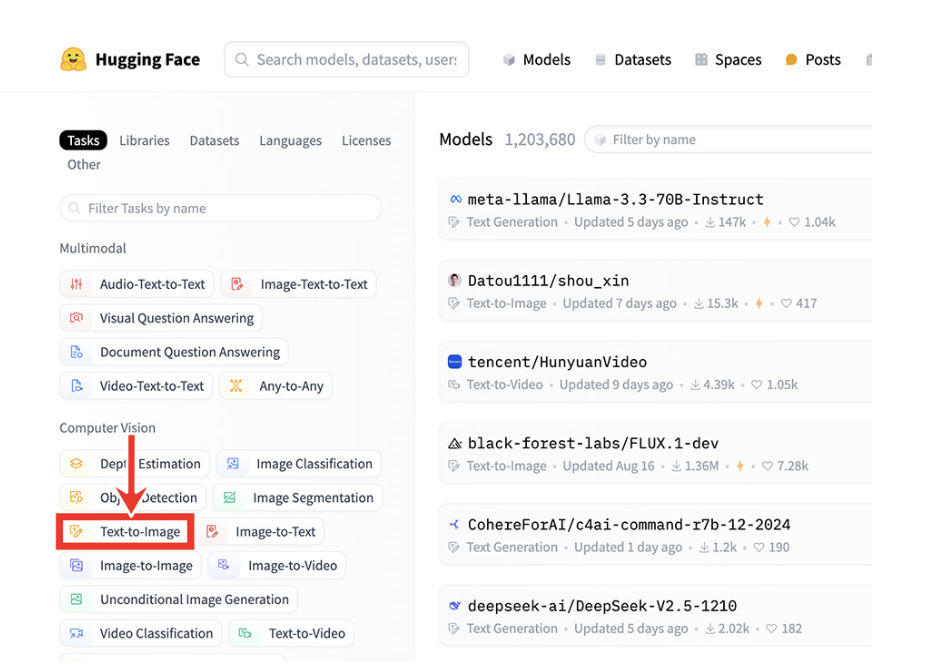Screen dimensions: 938x664
Task: Click the Spaces grid icon in navigation
Action: pos(701,60)
